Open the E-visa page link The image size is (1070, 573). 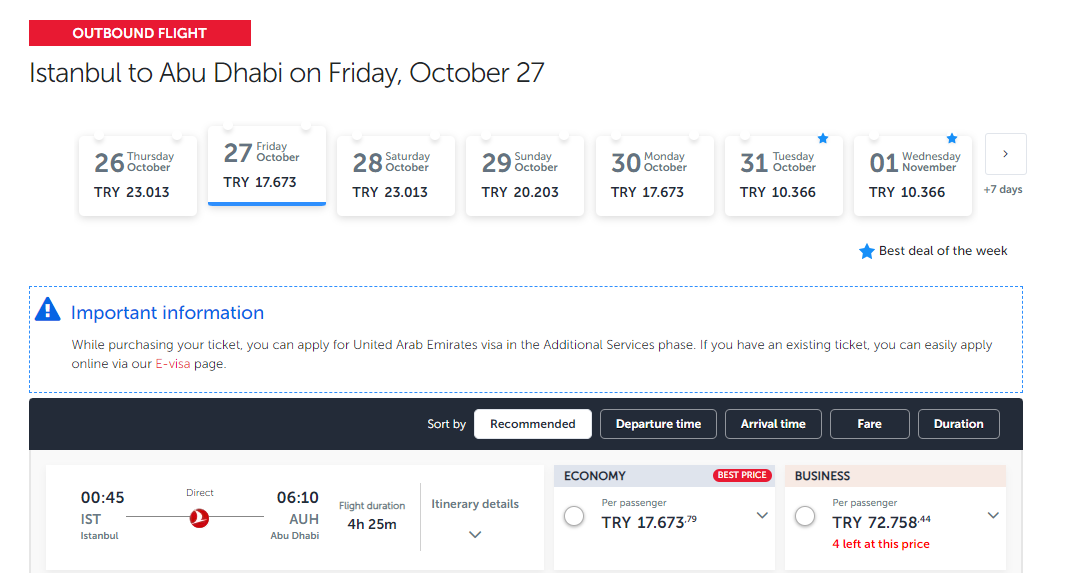coord(173,364)
